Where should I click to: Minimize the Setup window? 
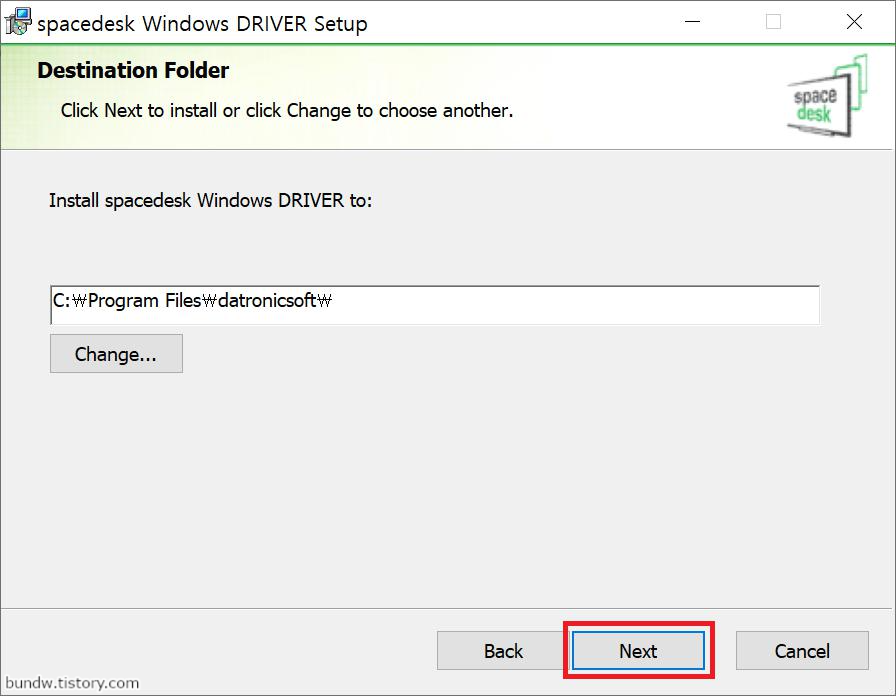[x=692, y=22]
